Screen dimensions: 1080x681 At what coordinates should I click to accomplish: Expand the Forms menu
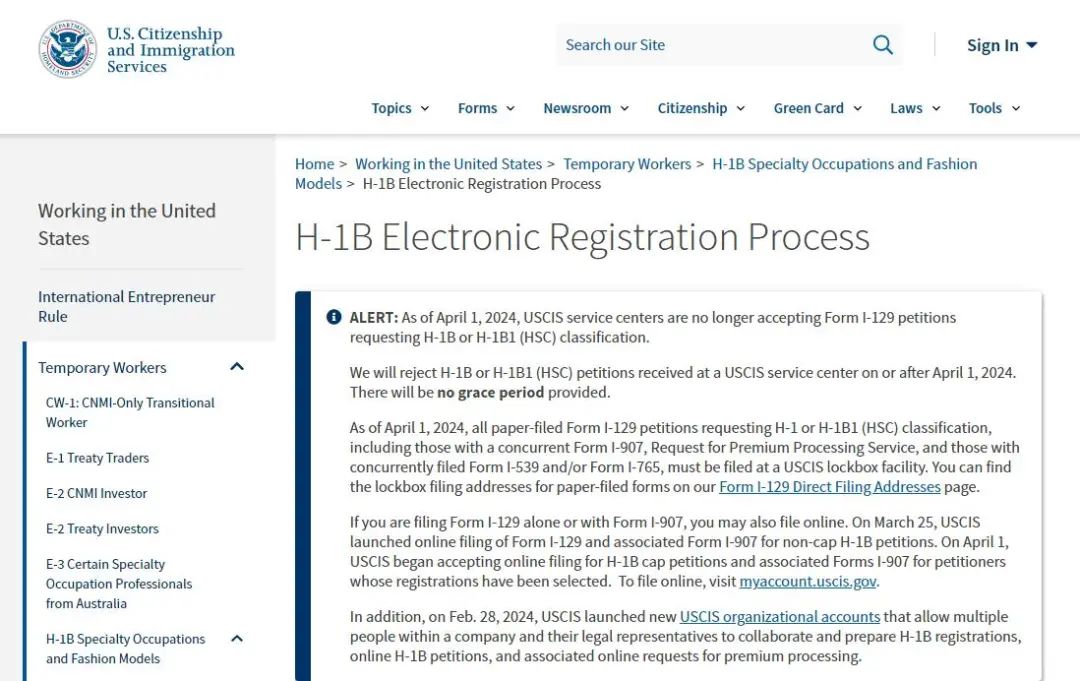(x=486, y=108)
